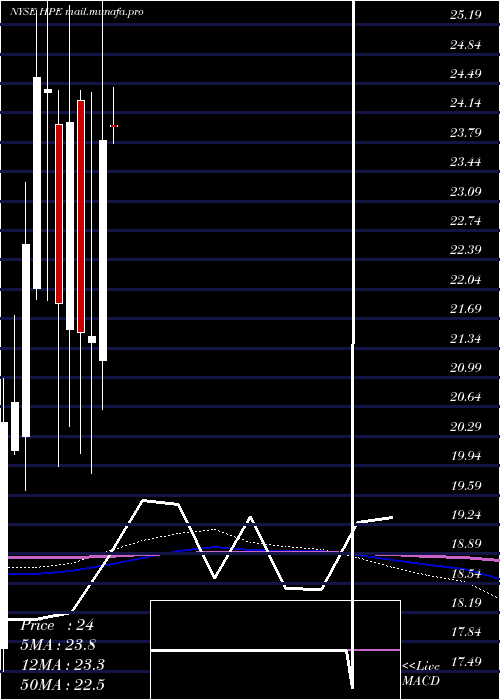Click the 5MA : 23.8 readout
This screenshot has height=700, width=500.
pyautogui.click(x=58, y=645)
